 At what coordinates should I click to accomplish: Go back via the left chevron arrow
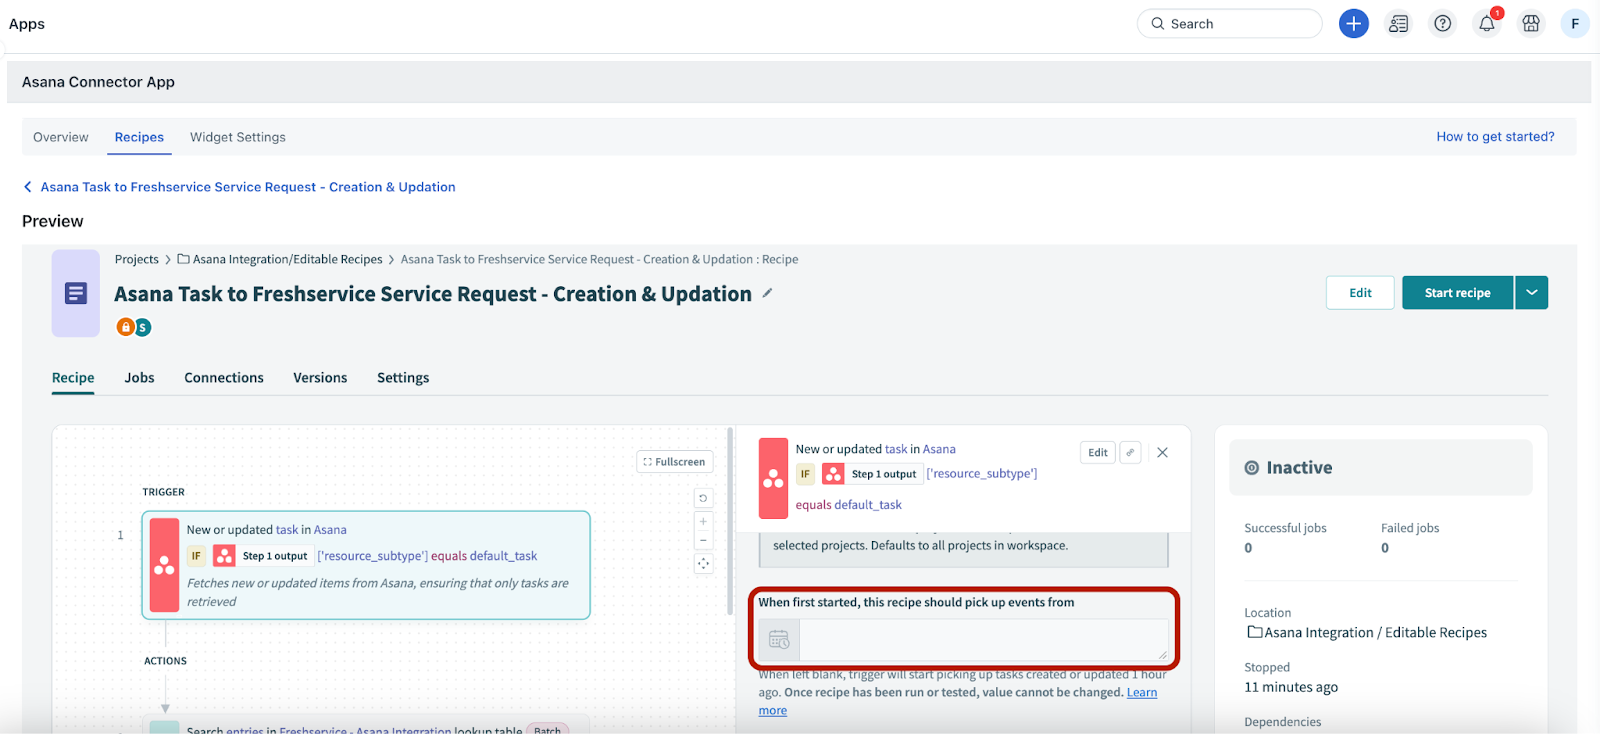click(28, 187)
